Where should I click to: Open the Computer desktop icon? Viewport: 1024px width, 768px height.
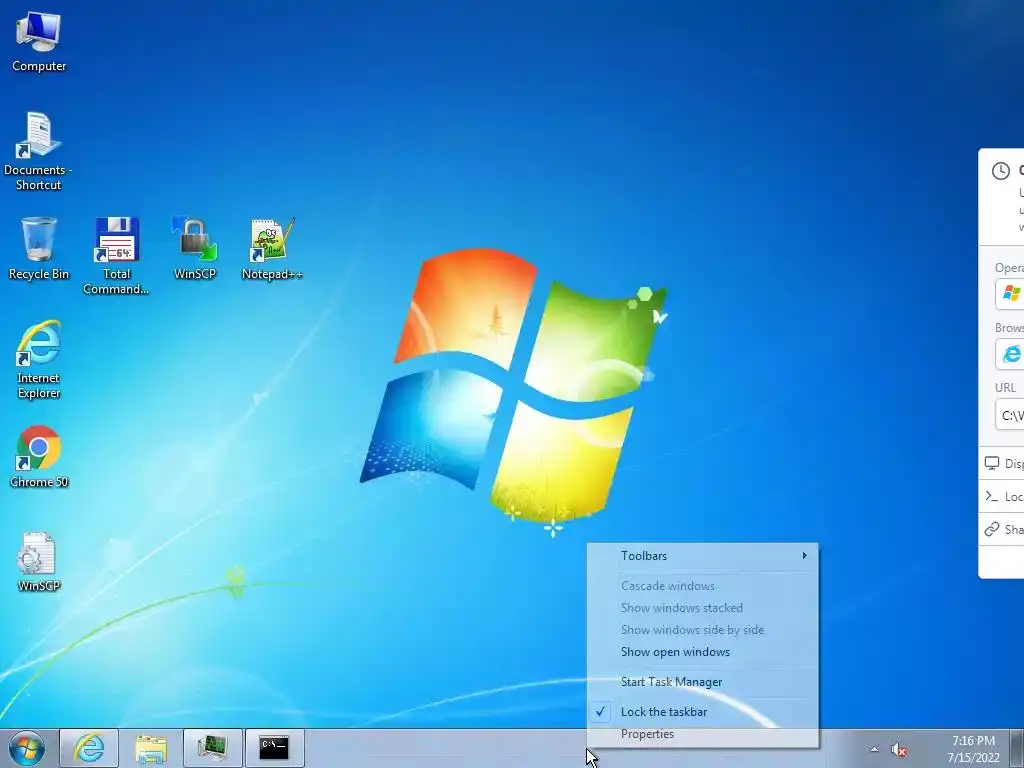click(39, 42)
